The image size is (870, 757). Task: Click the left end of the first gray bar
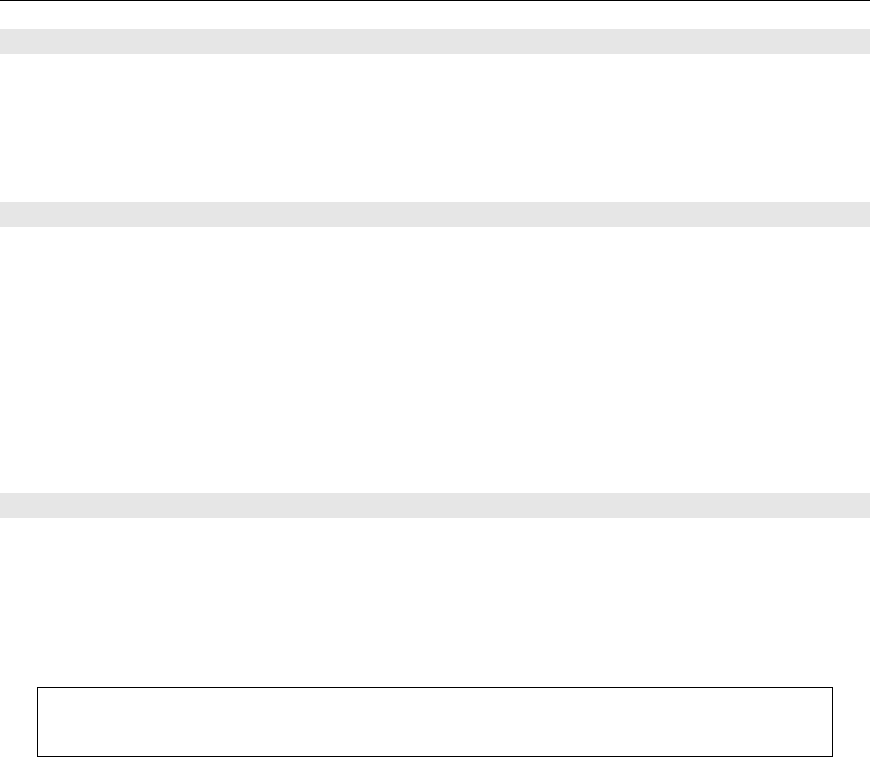click(8, 41)
